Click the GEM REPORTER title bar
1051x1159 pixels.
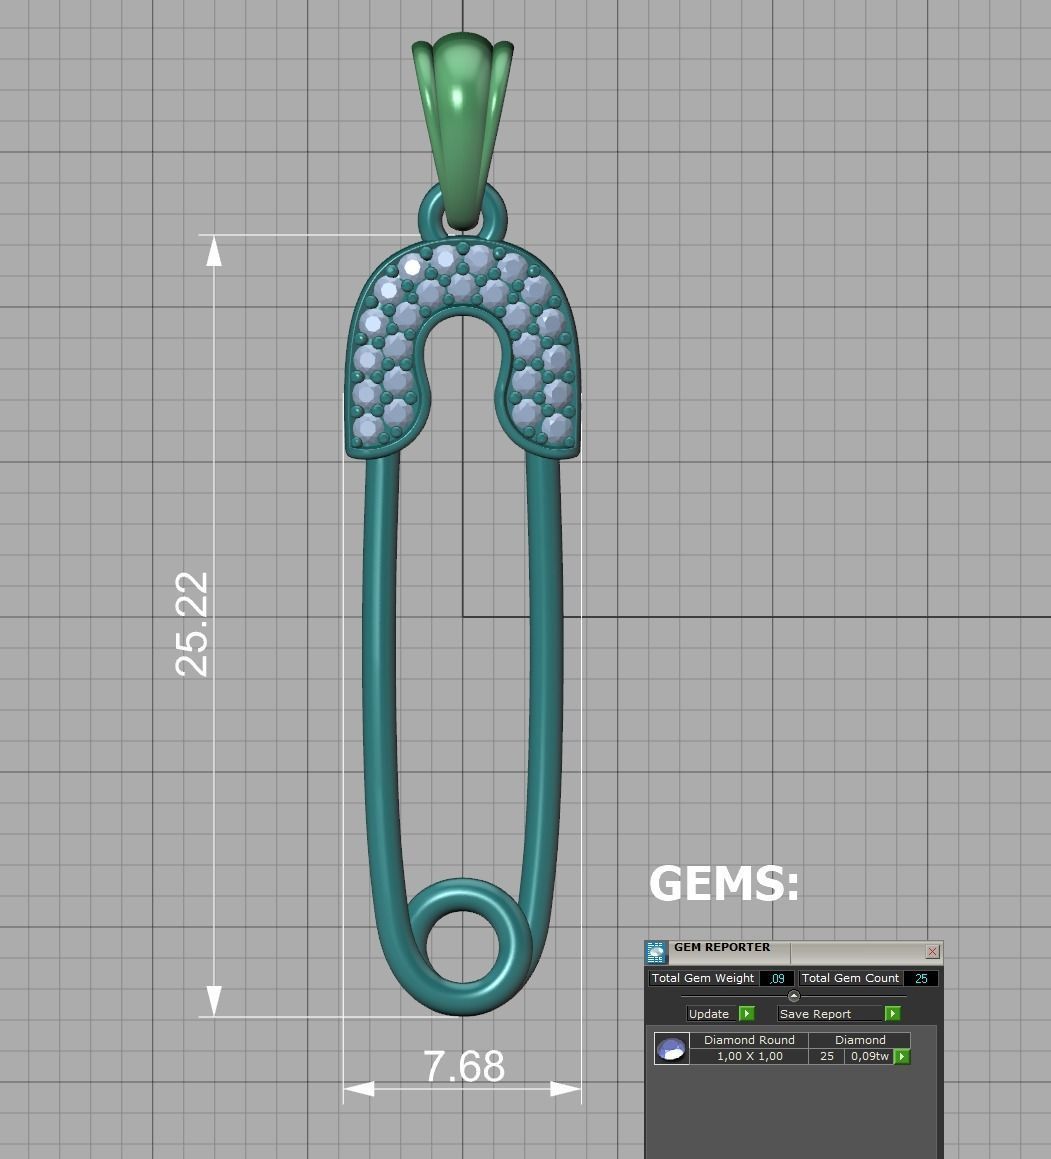point(794,951)
